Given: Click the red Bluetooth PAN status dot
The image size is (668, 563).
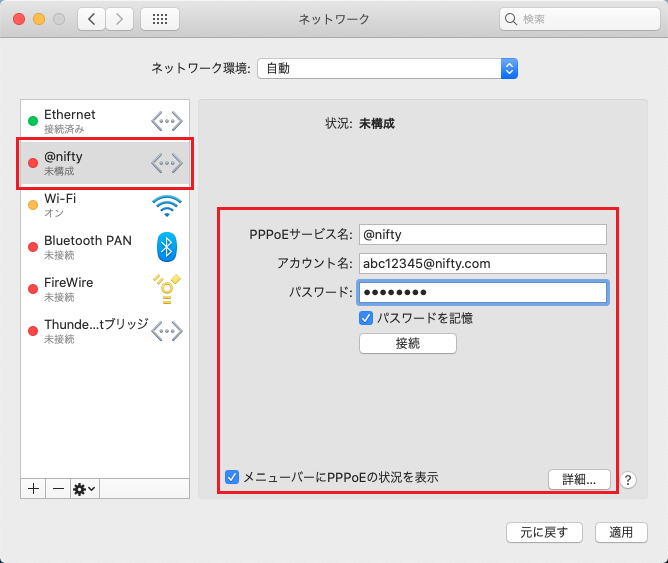Looking at the screenshot, I should (x=33, y=247).
